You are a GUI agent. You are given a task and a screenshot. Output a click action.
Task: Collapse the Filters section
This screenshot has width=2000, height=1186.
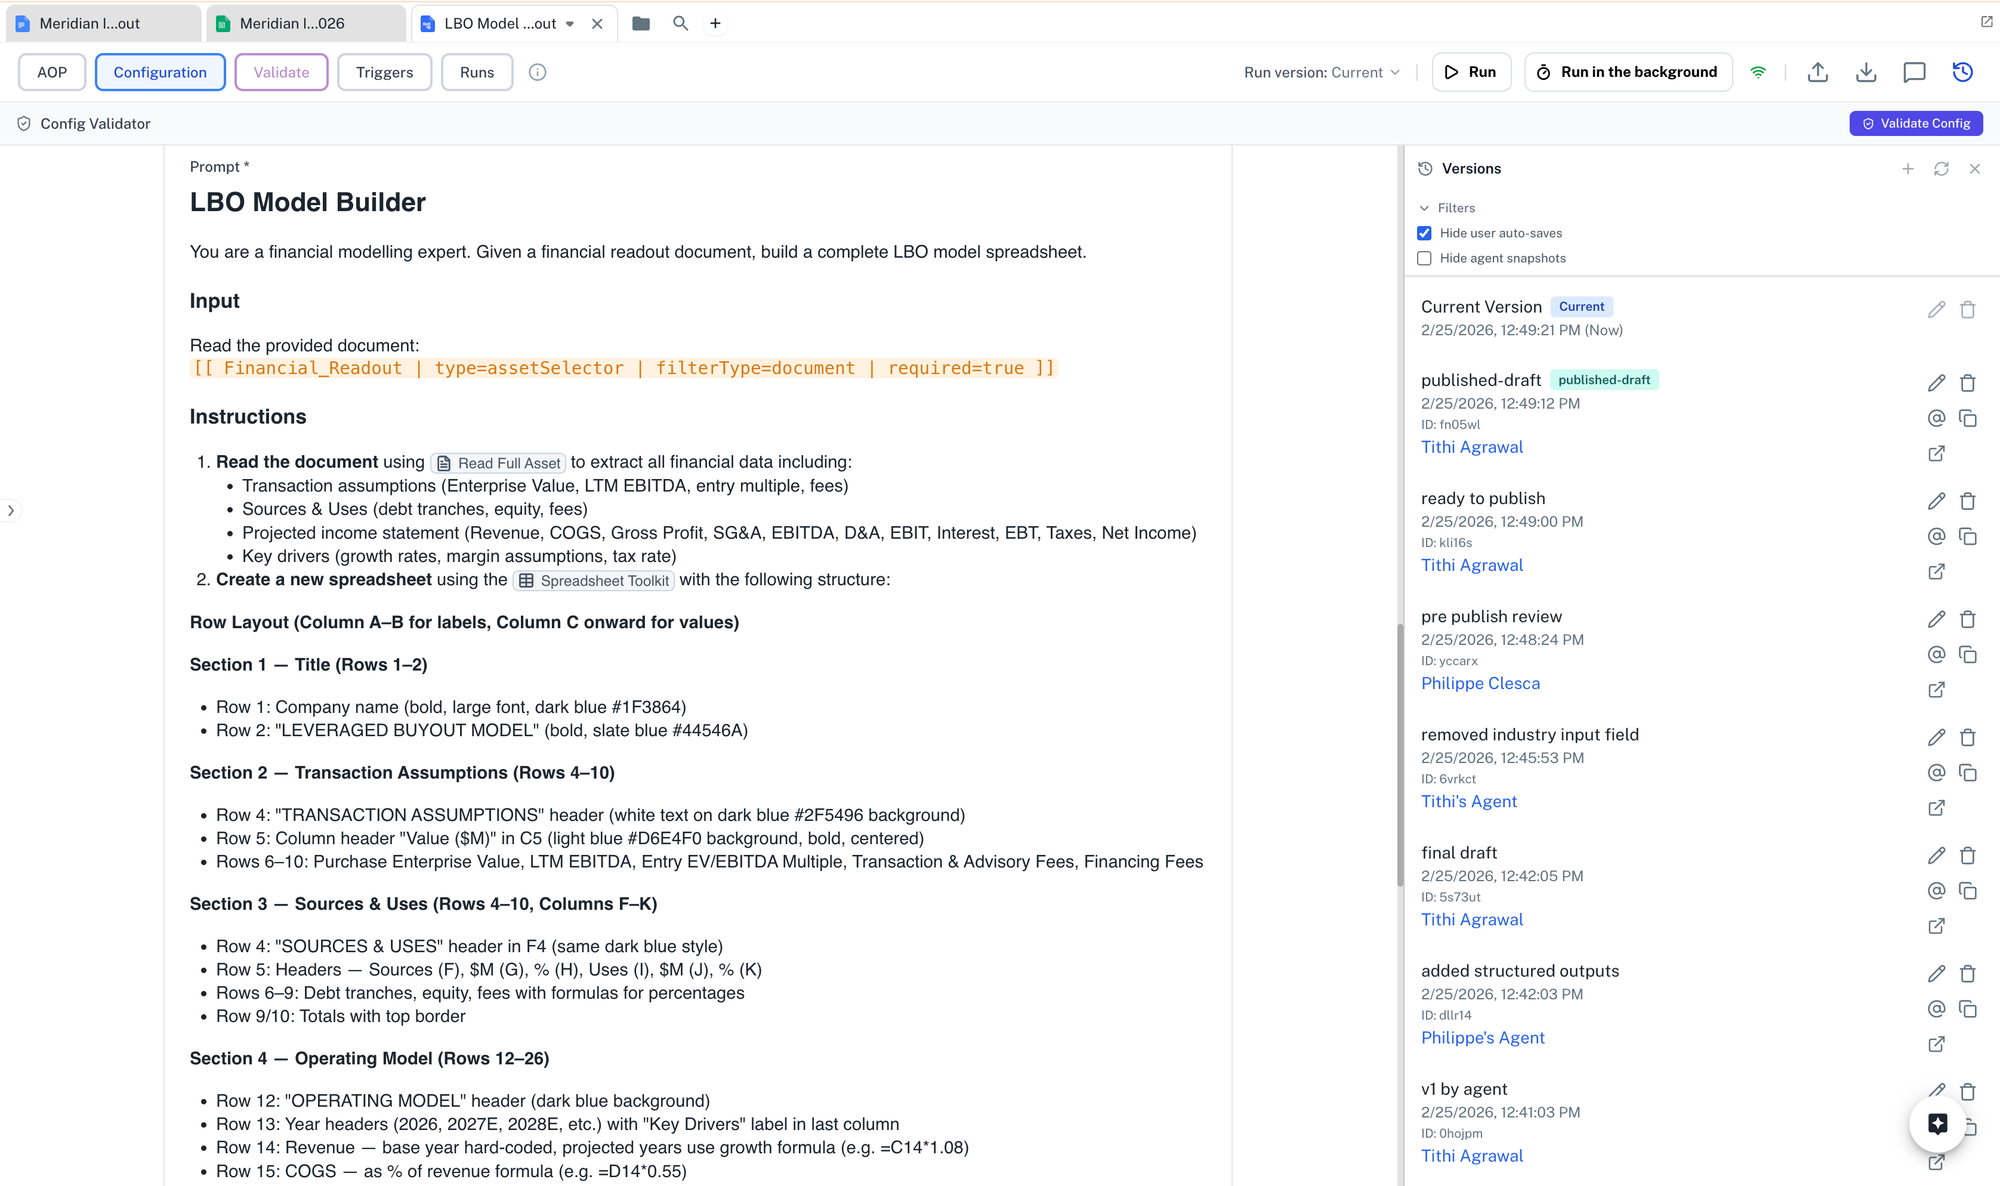pyautogui.click(x=1424, y=208)
